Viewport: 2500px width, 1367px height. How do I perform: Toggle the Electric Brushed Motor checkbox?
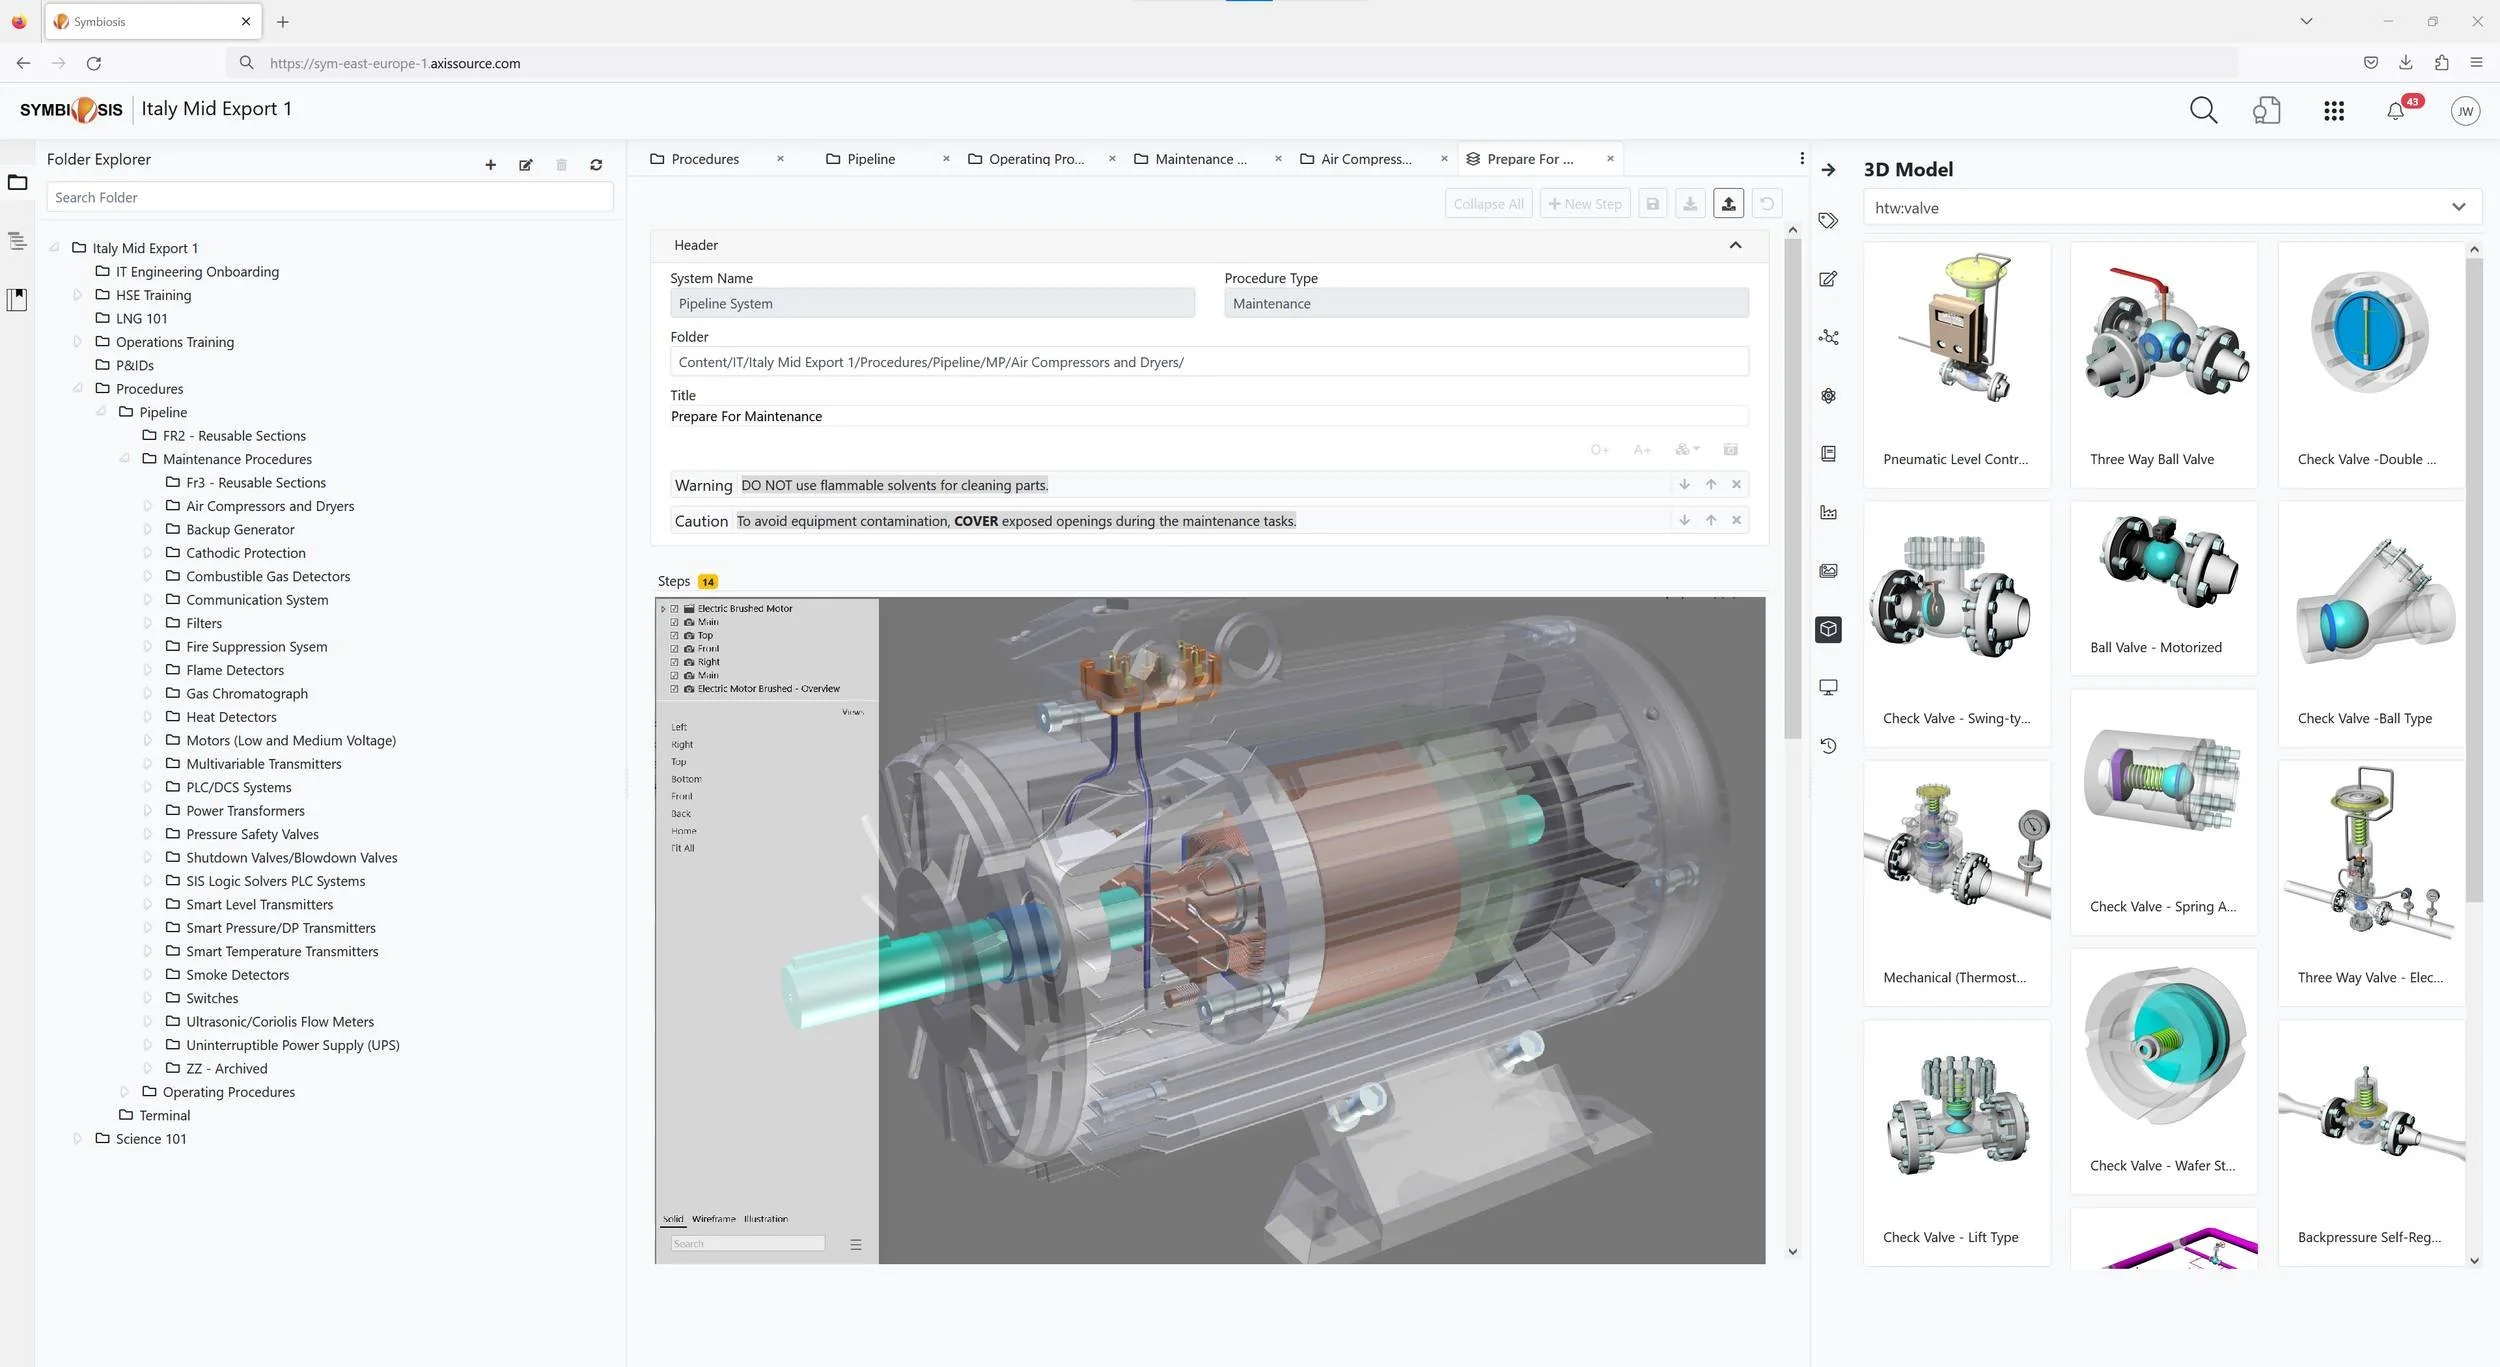674,609
